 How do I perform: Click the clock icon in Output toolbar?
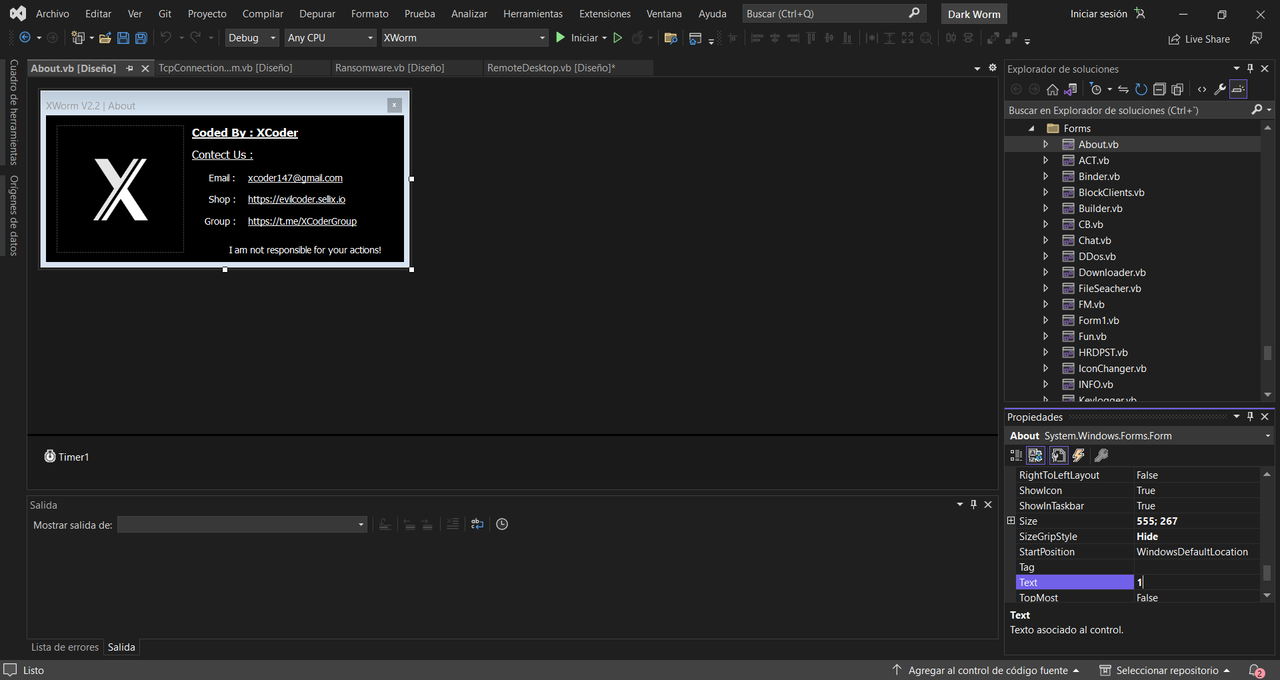(x=502, y=524)
